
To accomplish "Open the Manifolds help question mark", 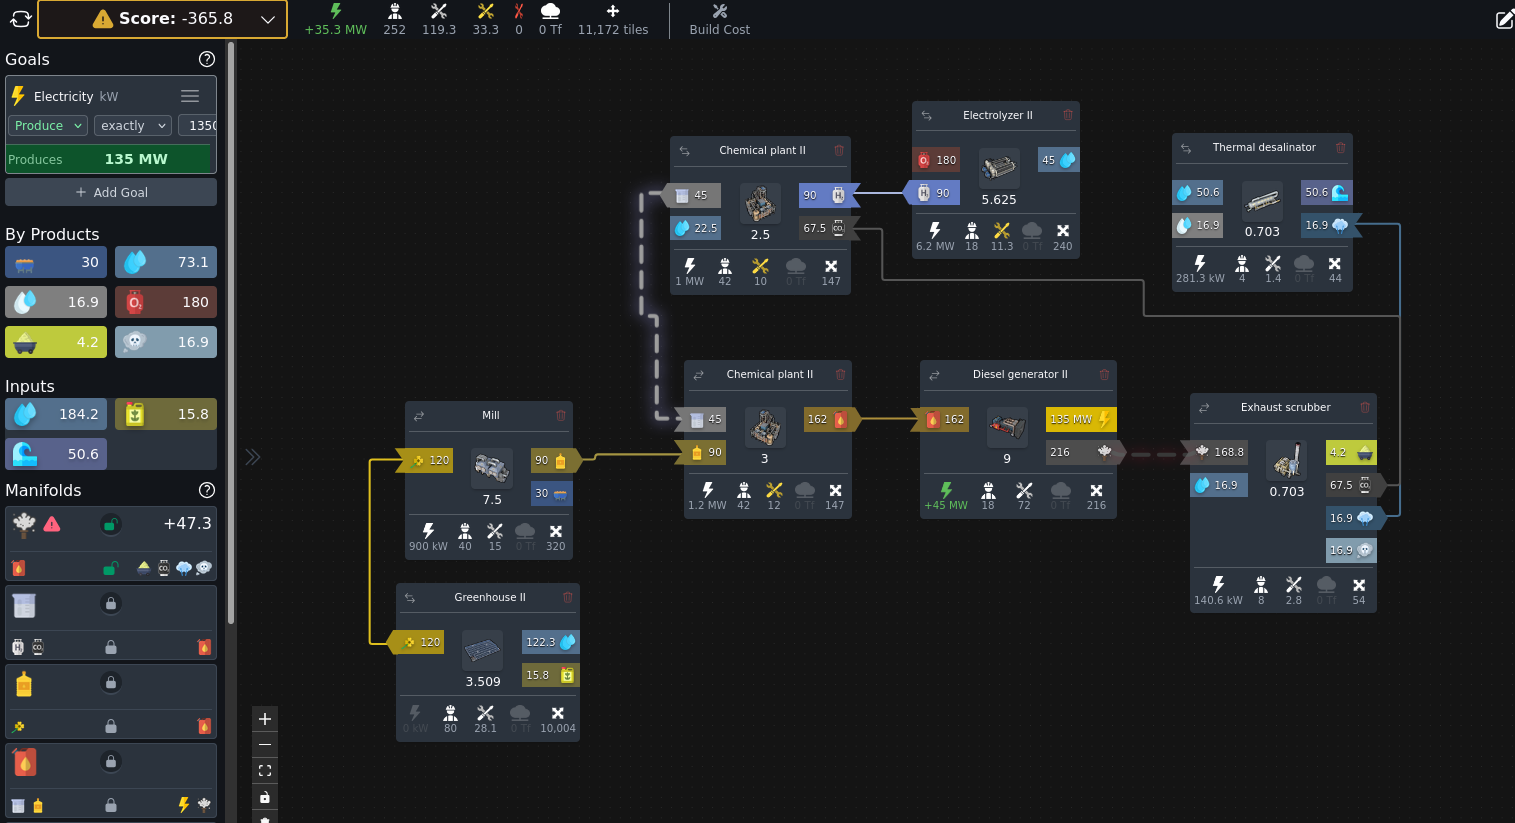I will (x=207, y=490).
